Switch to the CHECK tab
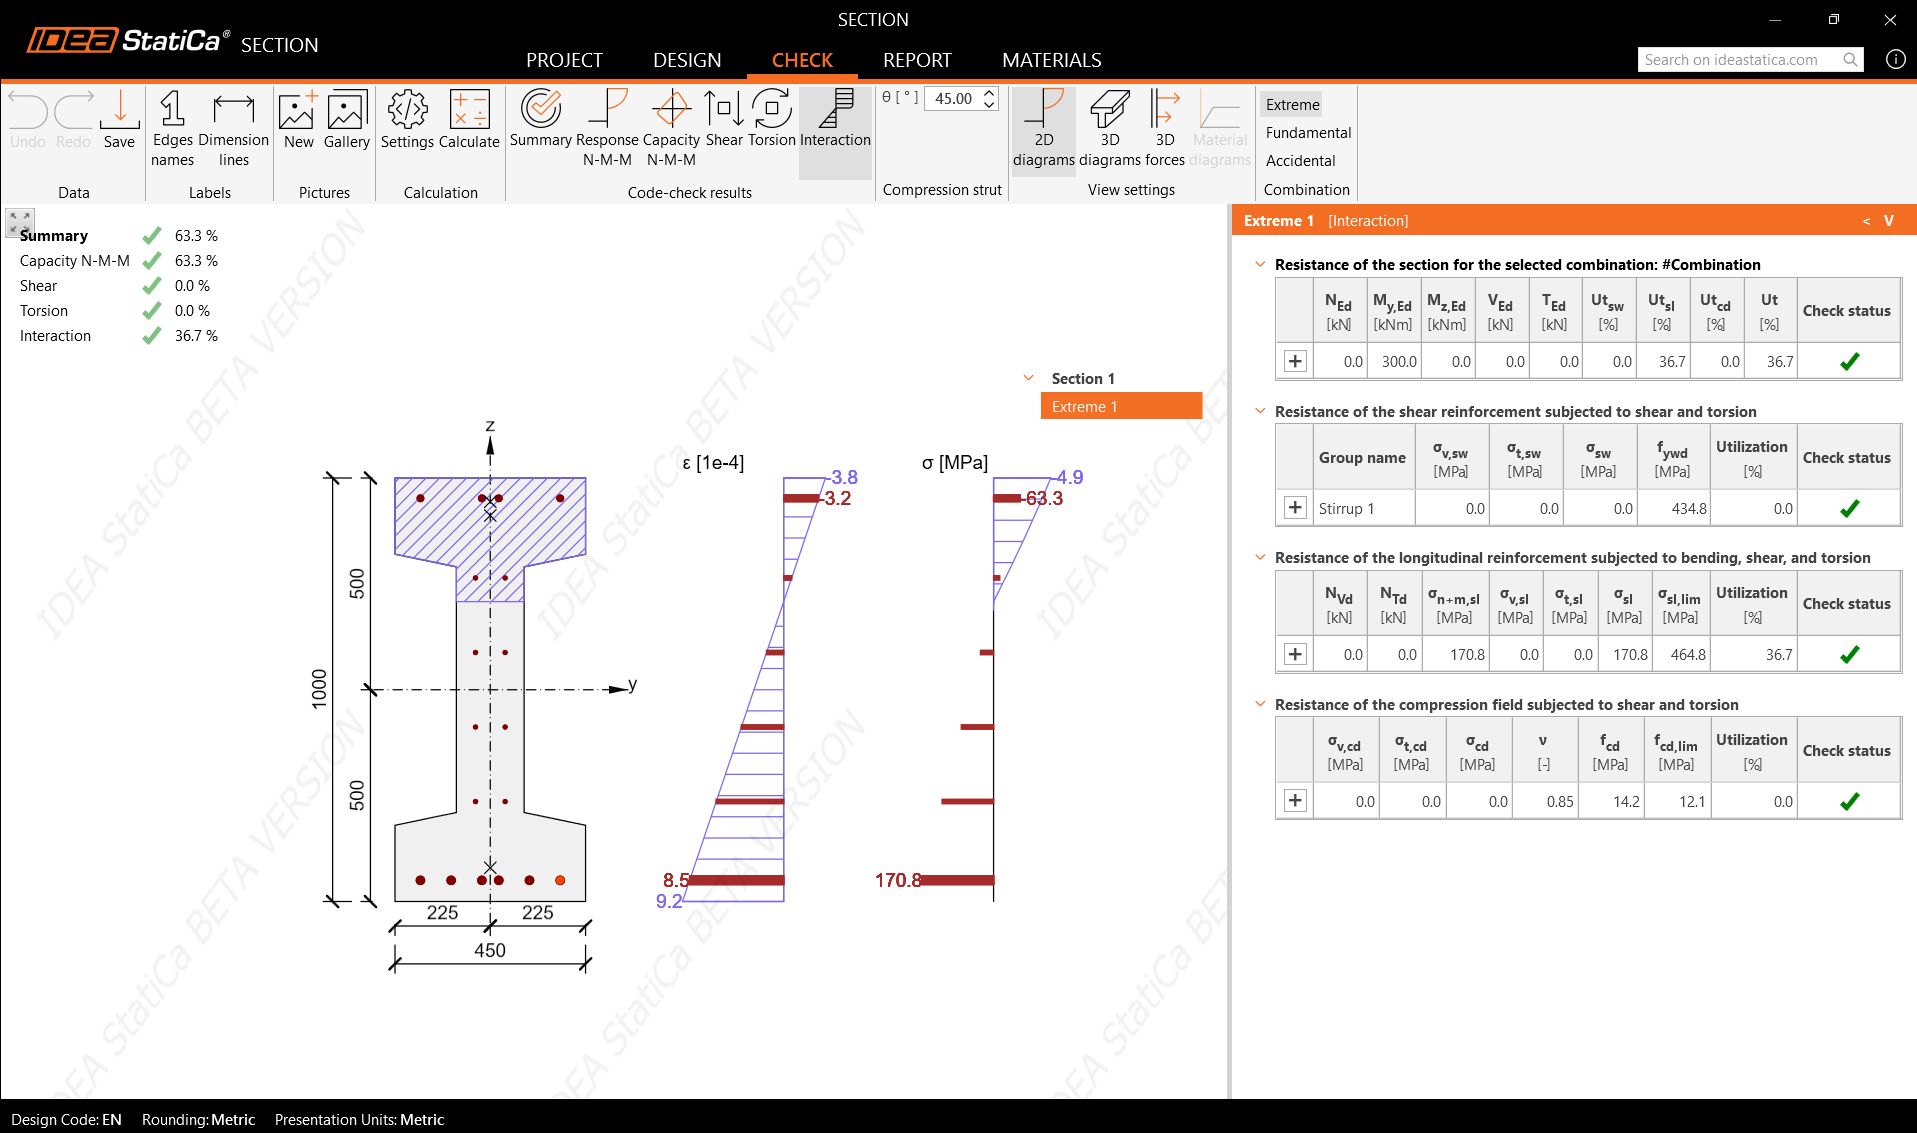Image resolution: width=1917 pixels, height=1133 pixels. (x=802, y=60)
